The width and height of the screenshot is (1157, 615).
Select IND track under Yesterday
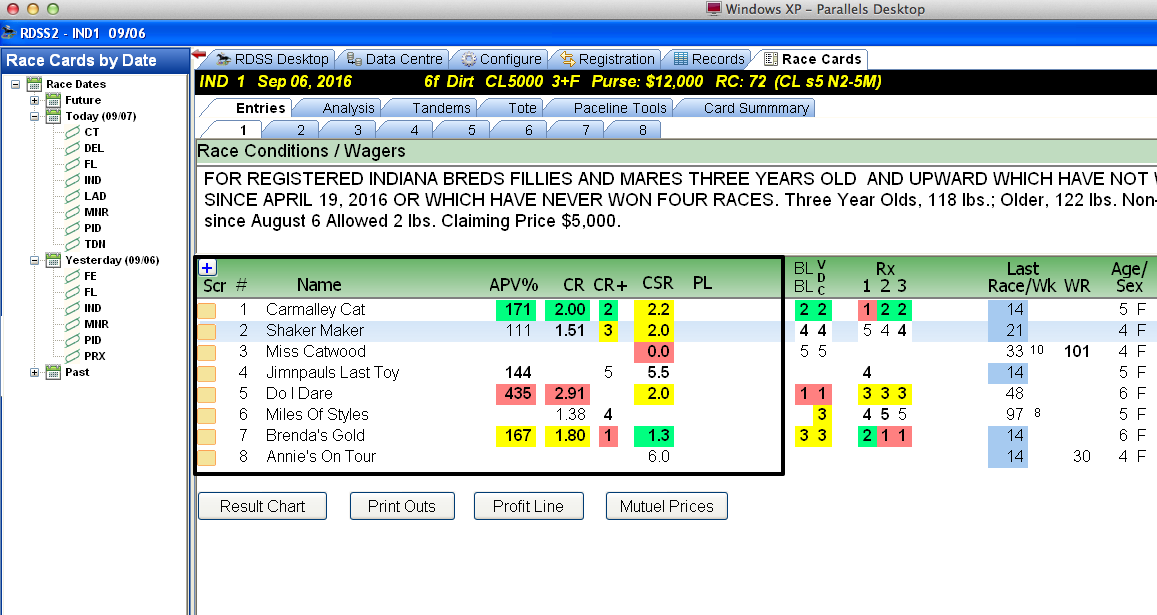pos(92,308)
